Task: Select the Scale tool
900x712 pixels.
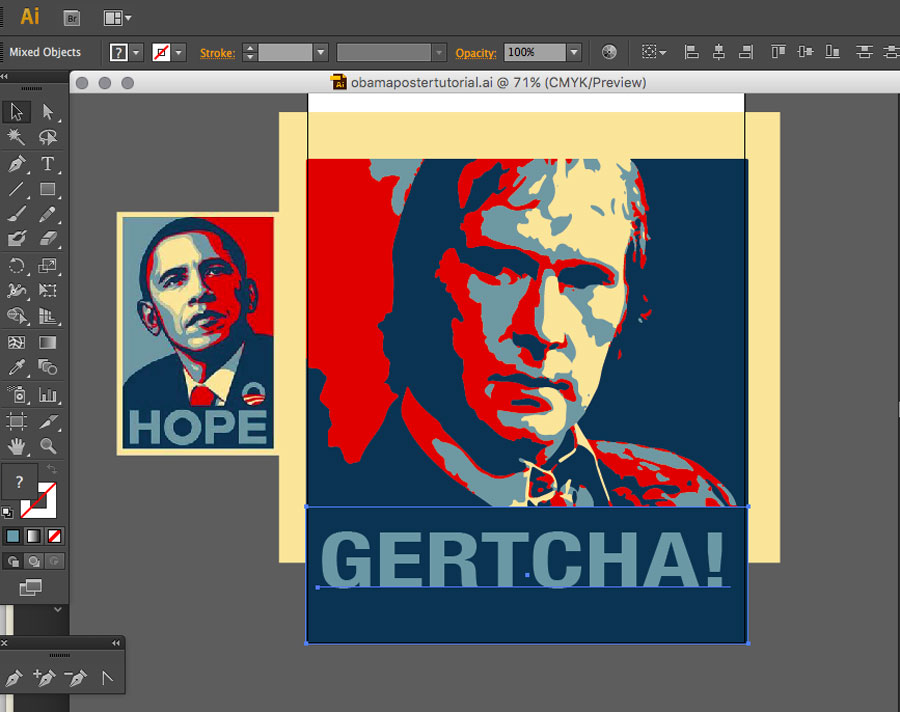Action: 48,265
